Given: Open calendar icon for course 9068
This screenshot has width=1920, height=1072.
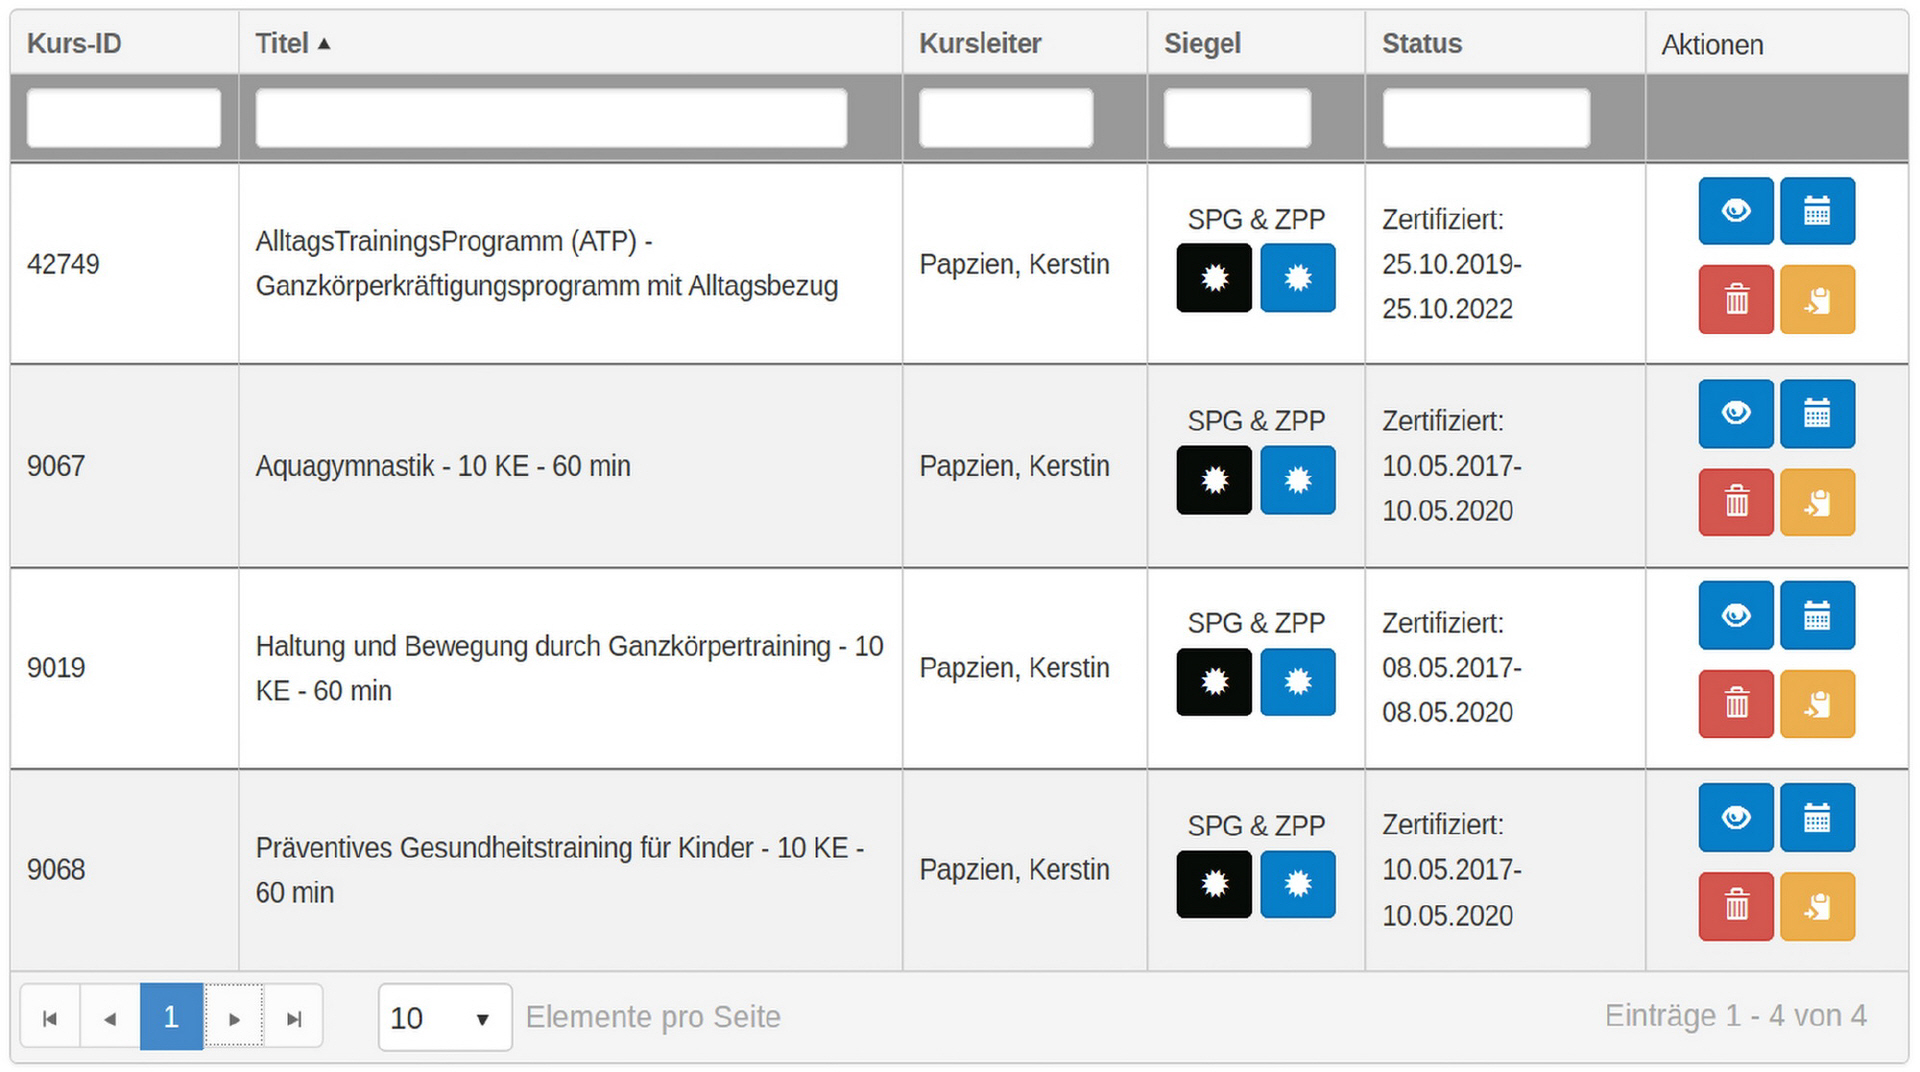Looking at the screenshot, I should pyautogui.click(x=1817, y=818).
